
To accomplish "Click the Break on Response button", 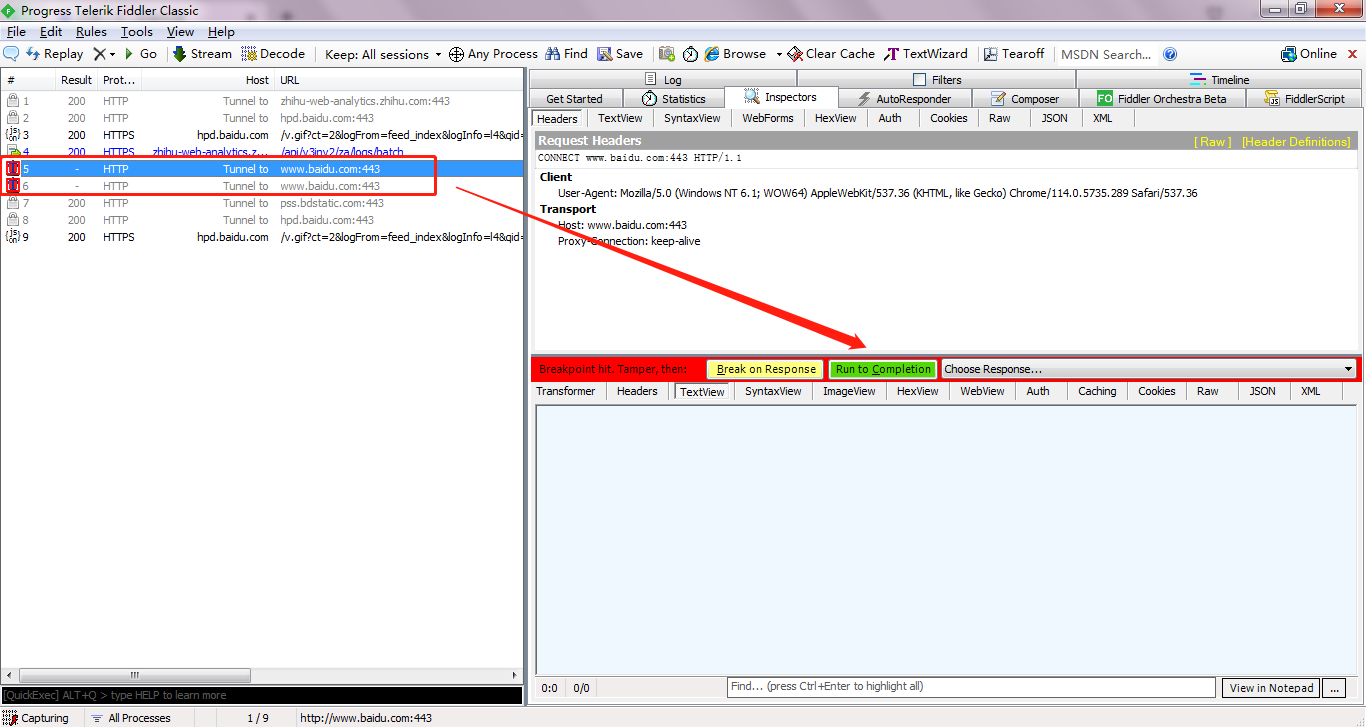I will click(765, 369).
